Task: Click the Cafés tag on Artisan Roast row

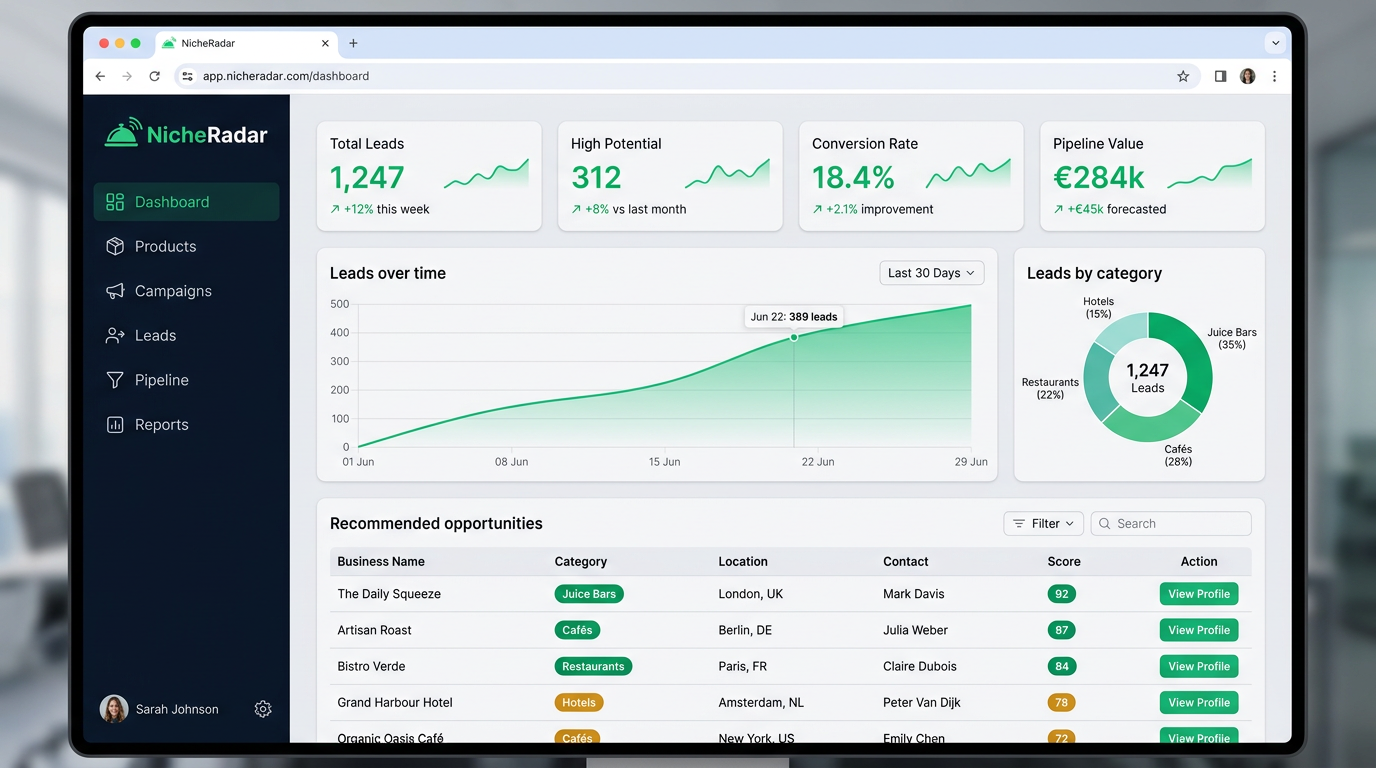Action: click(x=577, y=630)
